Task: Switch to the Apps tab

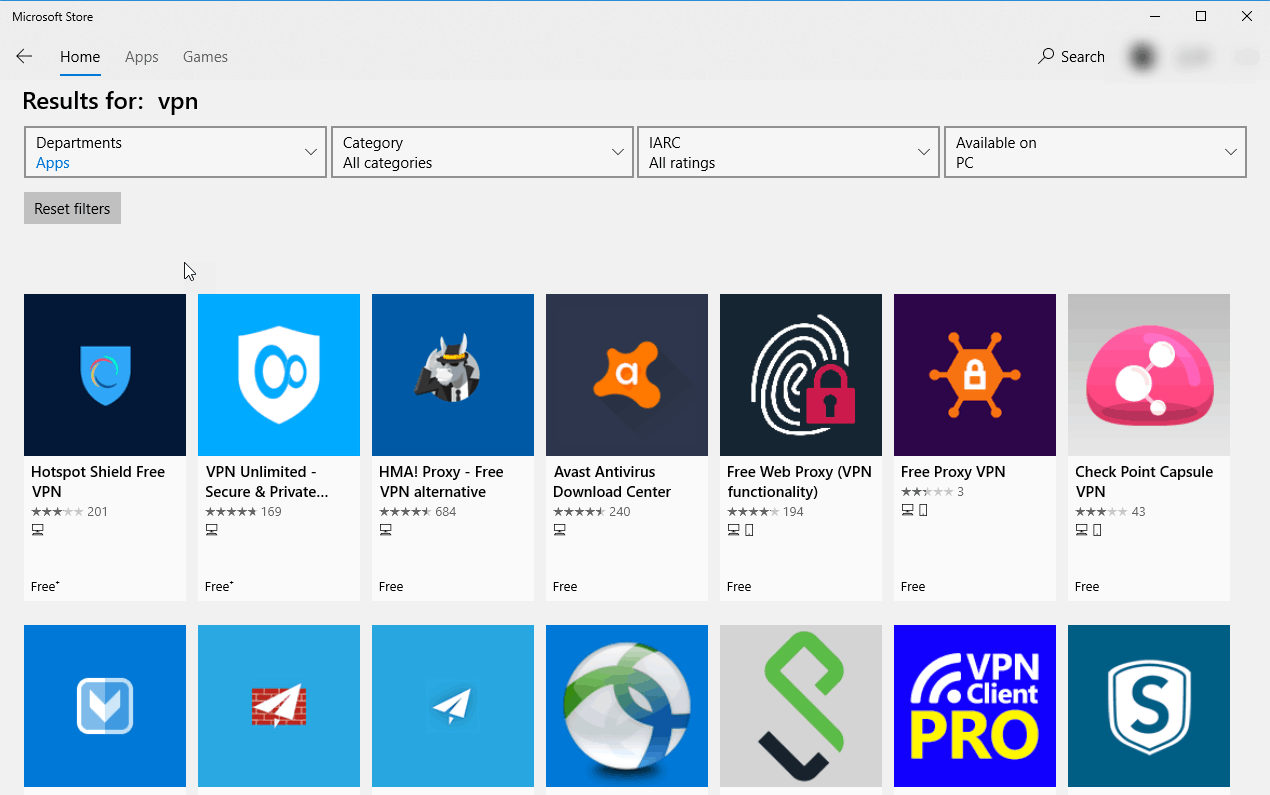Action: (x=142, y=57)
